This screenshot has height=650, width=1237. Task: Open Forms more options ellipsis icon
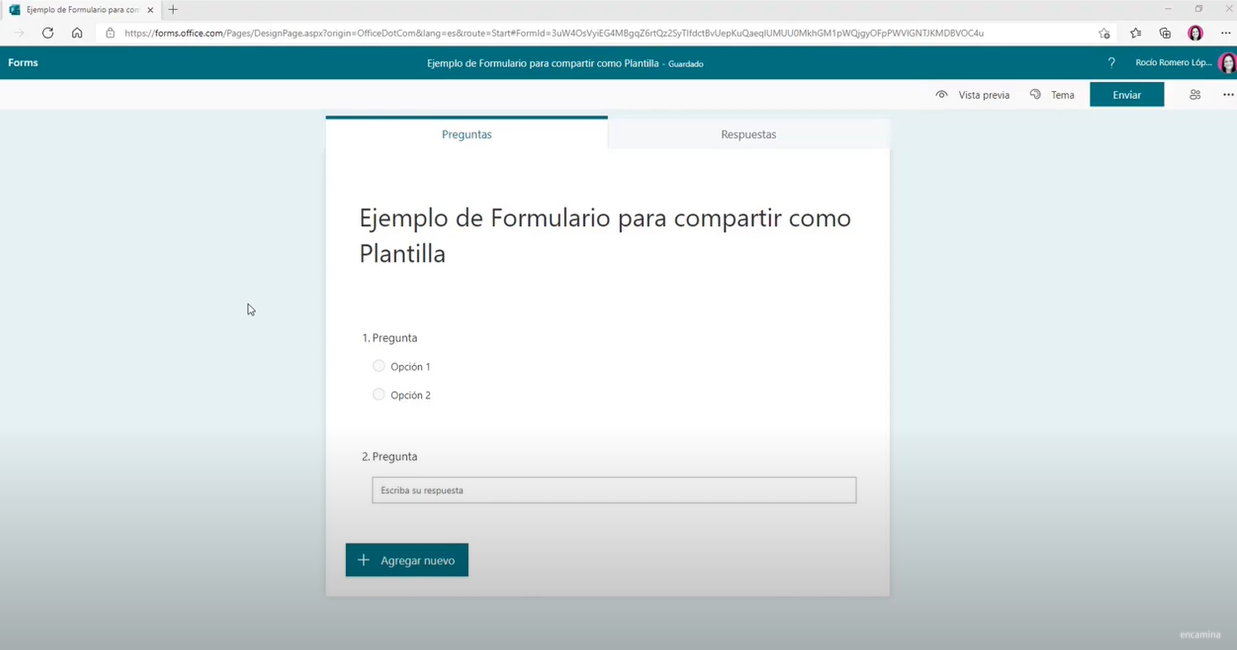point(1228,94)
